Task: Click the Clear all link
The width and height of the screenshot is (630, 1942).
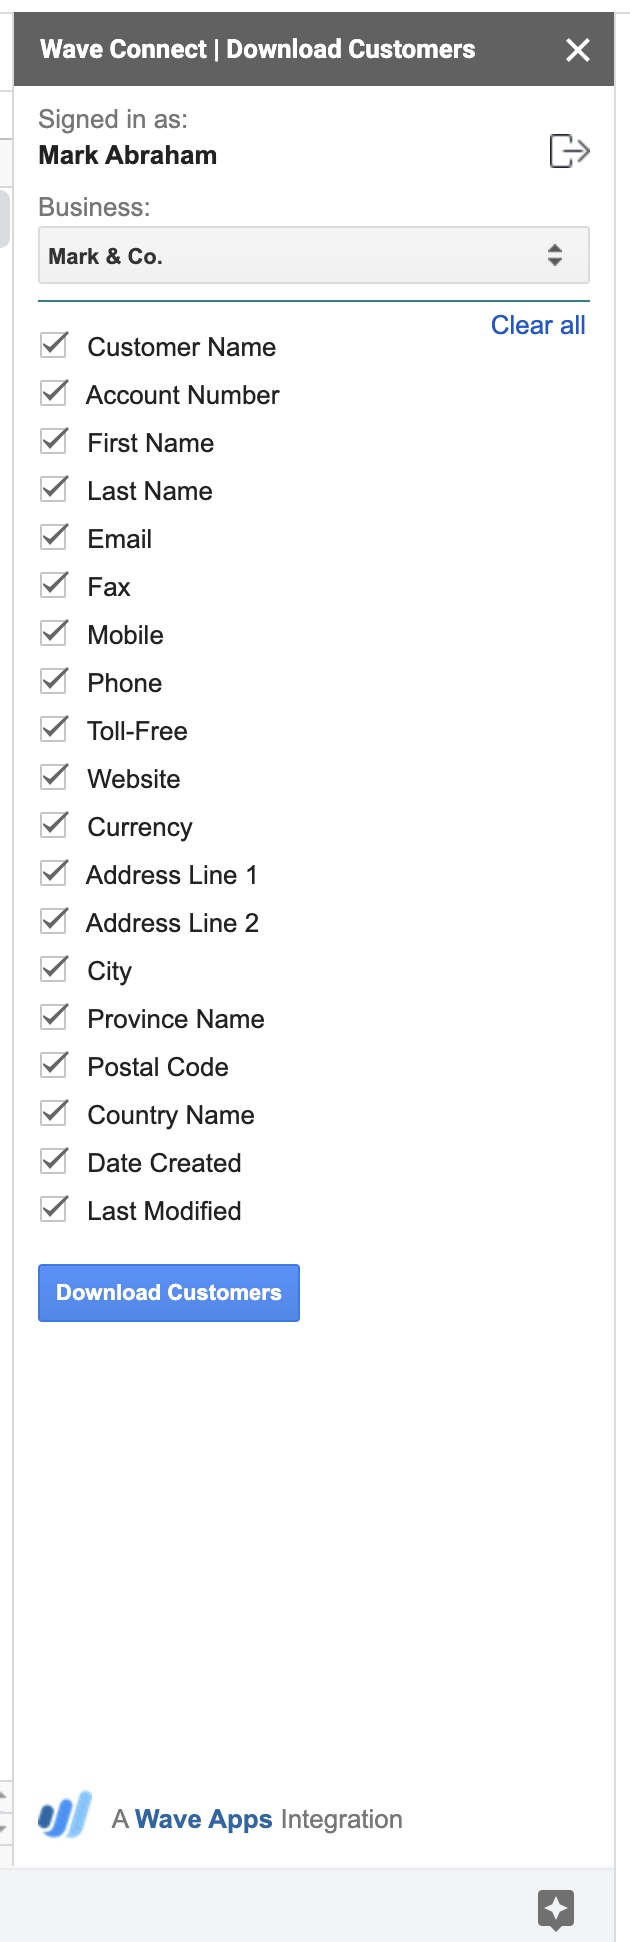Action: pos(538,325)
